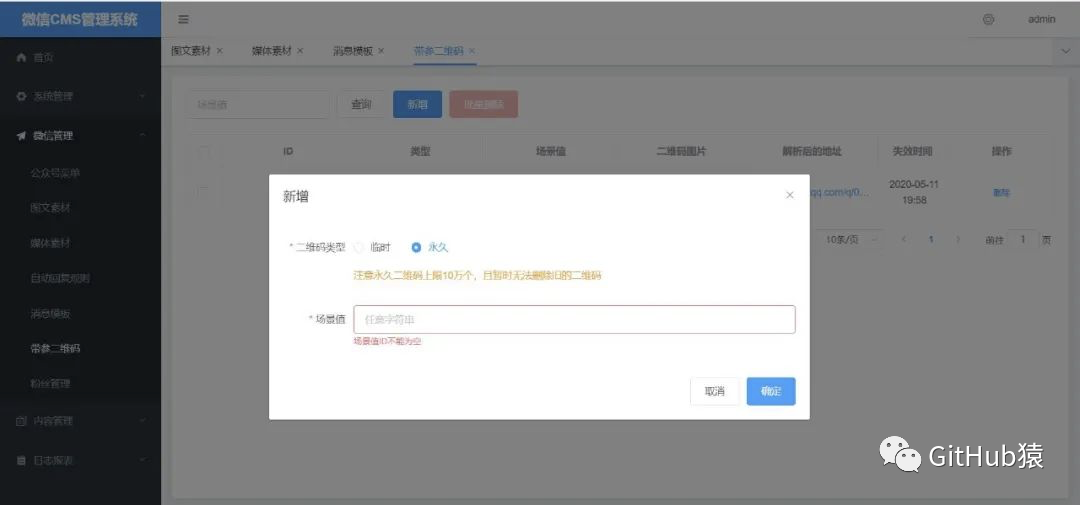1080x505 pixels.
Task: Toggle the first table row checkbox
Action: [x=204, y=192]
